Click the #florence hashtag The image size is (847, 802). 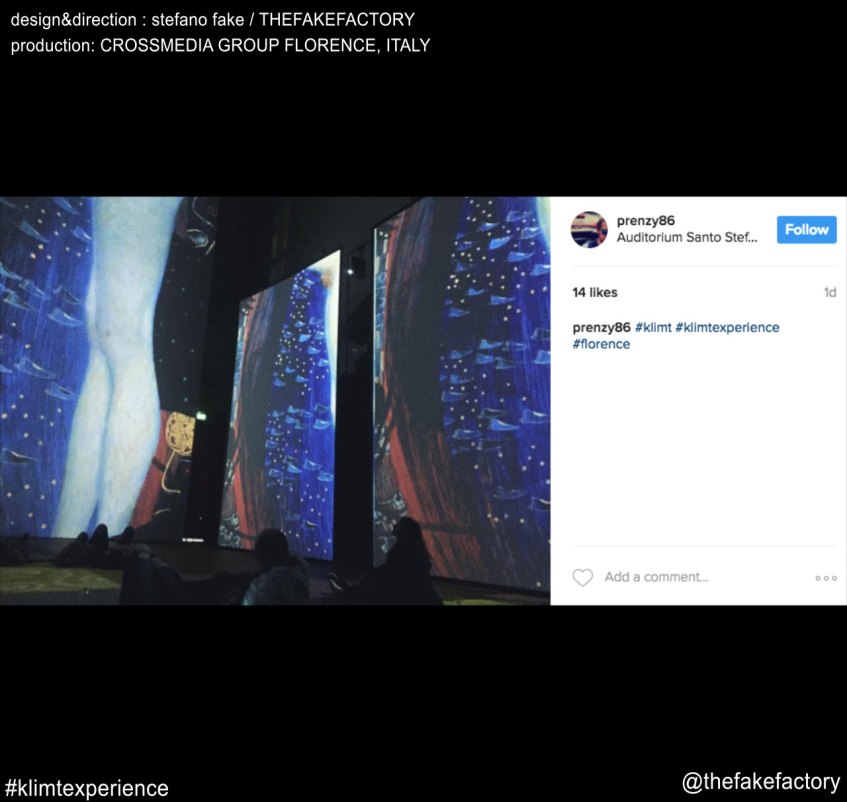(601, 344)
